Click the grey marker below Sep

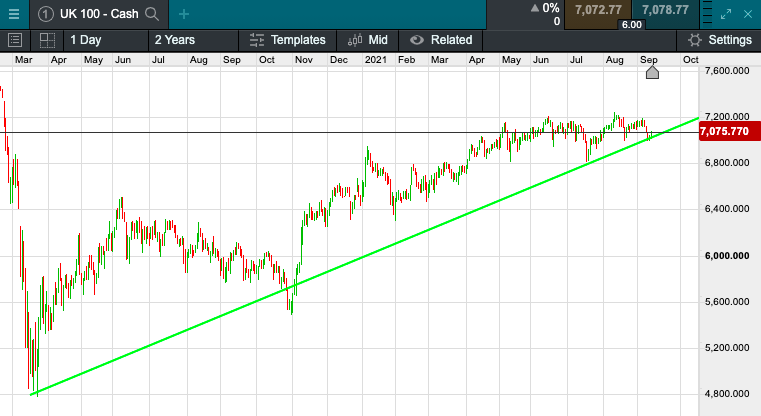(652, 72)
